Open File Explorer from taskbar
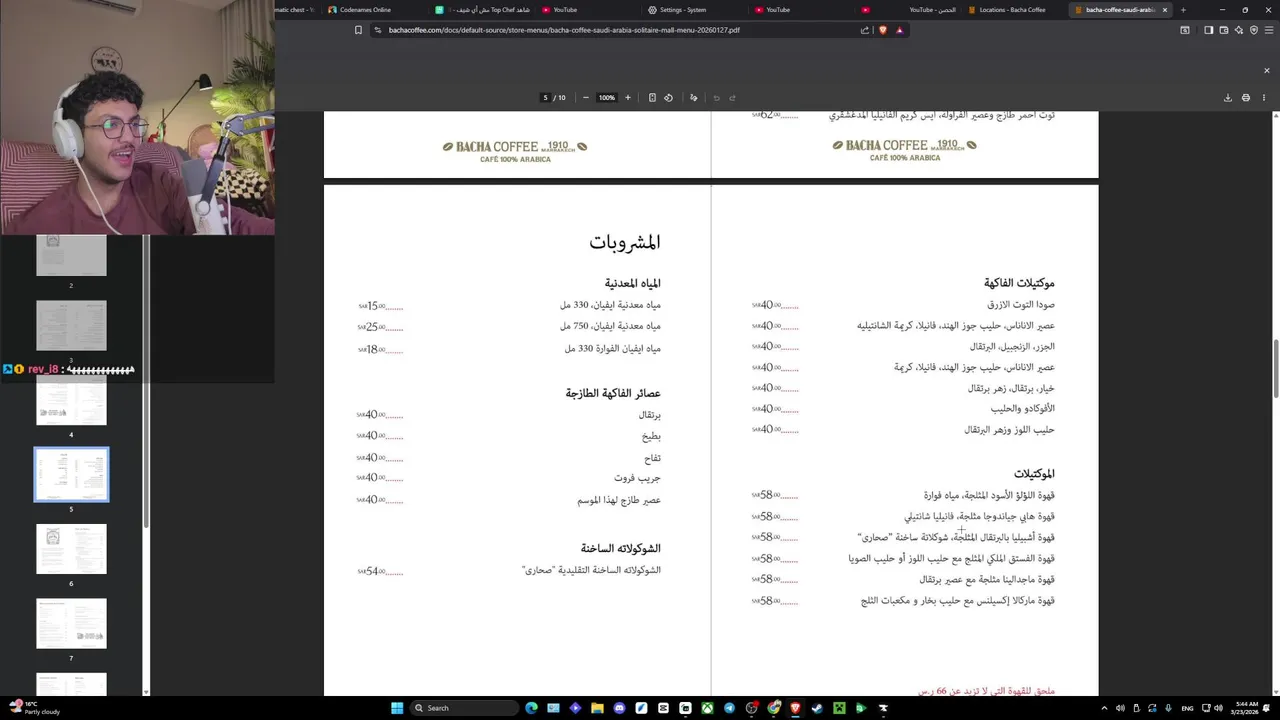The image size is (1280, 720). point(597,708)
